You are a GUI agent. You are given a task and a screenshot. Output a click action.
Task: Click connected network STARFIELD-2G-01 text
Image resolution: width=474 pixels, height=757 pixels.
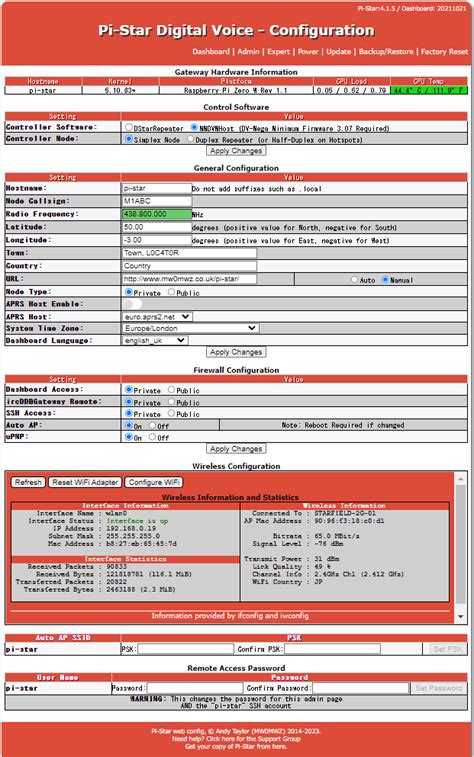pos(345,513)
